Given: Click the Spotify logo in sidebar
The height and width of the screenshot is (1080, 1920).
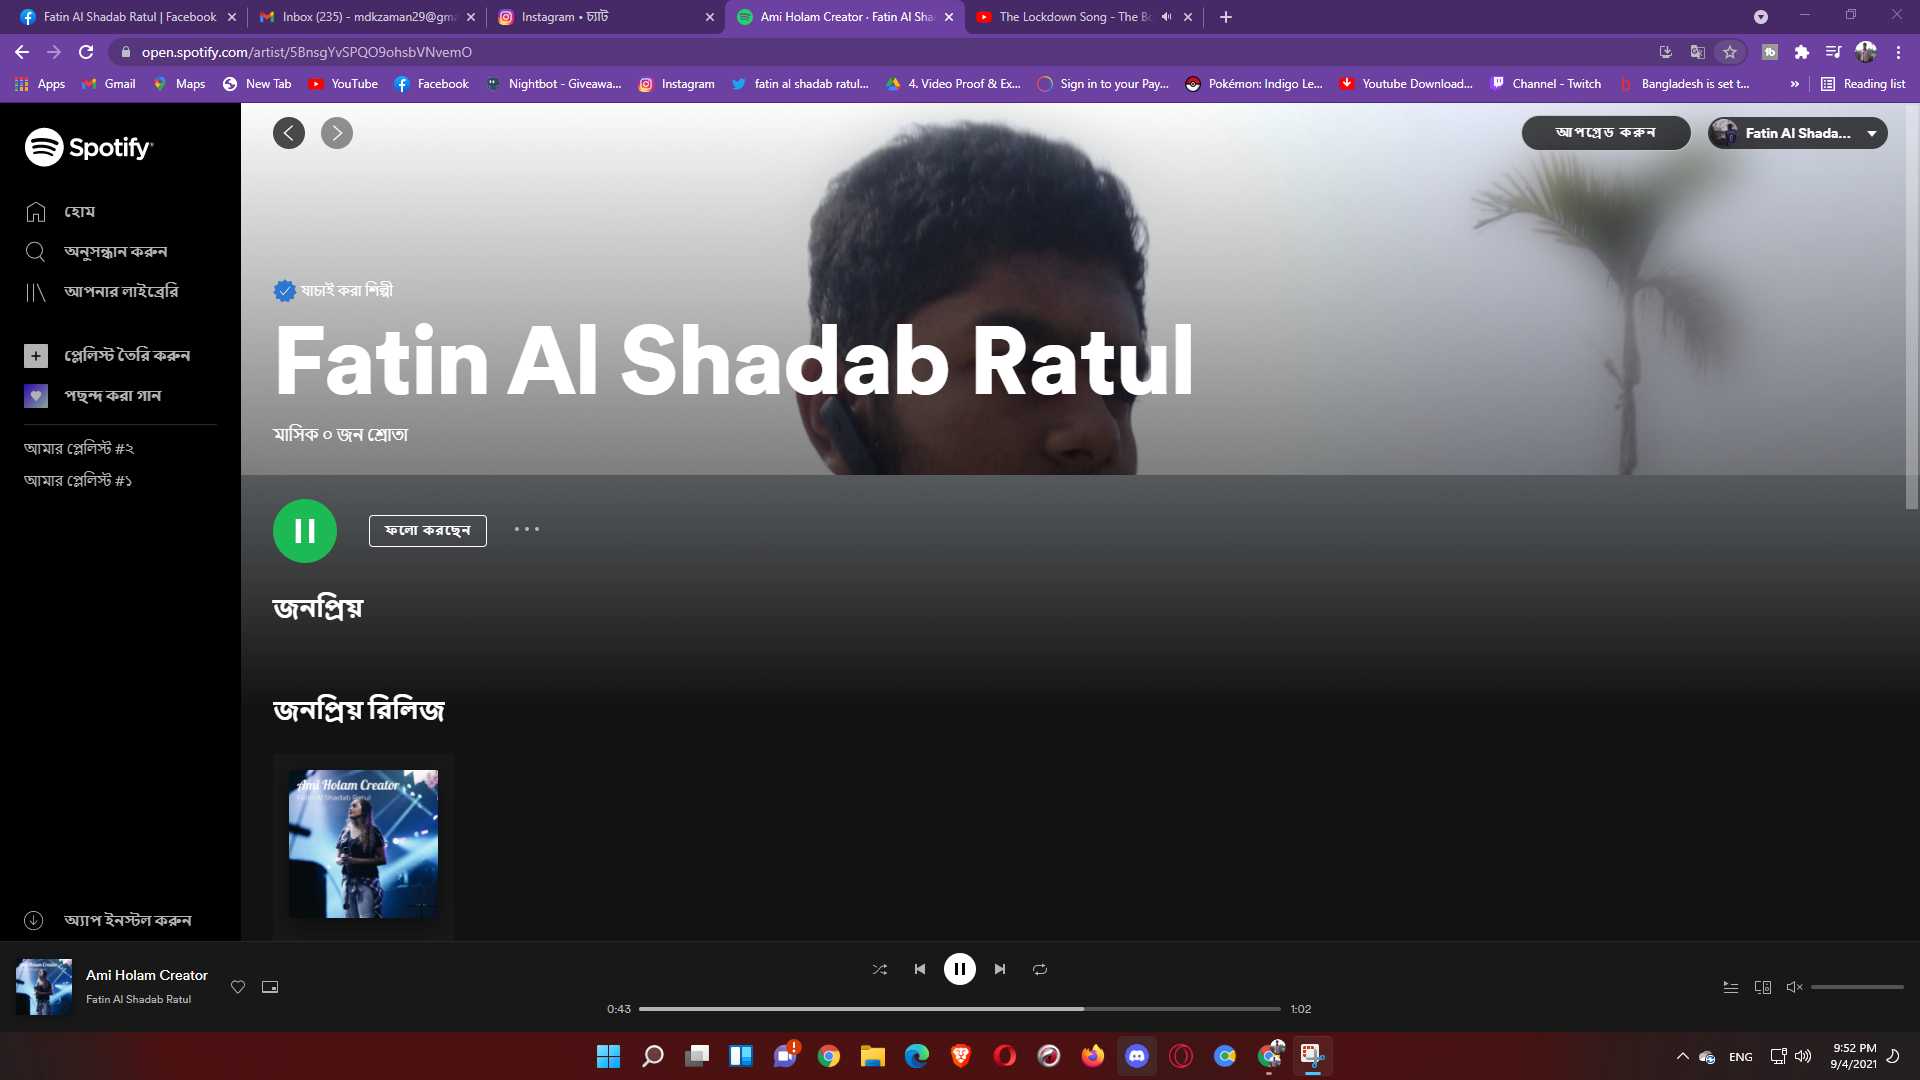Looking at the screenshot, I should (x=89, y=147).
